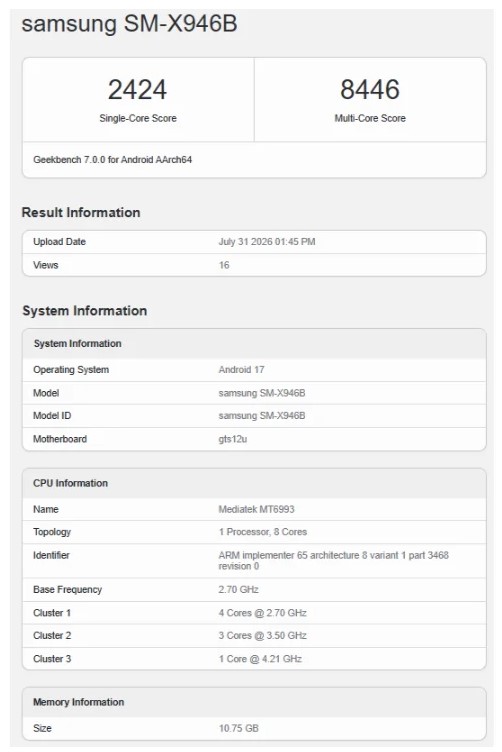Select the Mediatek MT6993 value
Image resolution: width=502 pixels, height=752 pixels.
[x=257, y=509]
